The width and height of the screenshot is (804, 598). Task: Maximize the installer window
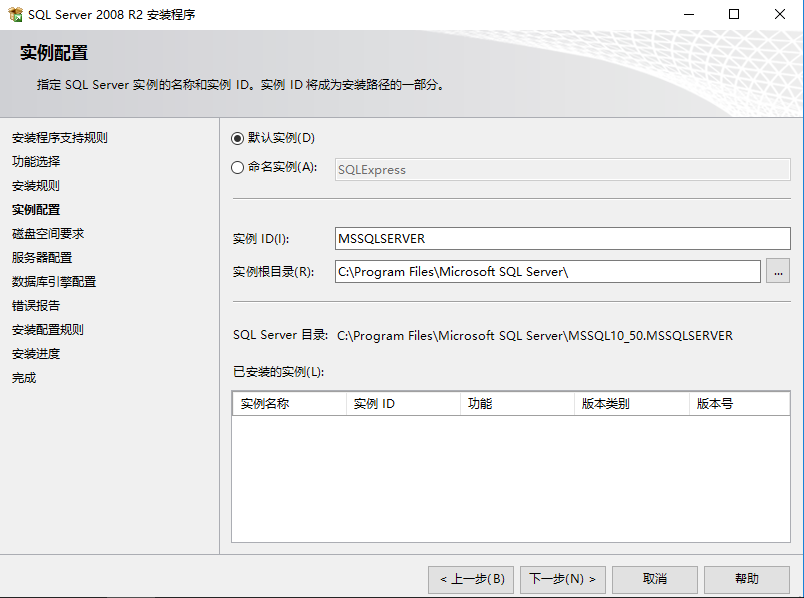(x=734, y=14)
